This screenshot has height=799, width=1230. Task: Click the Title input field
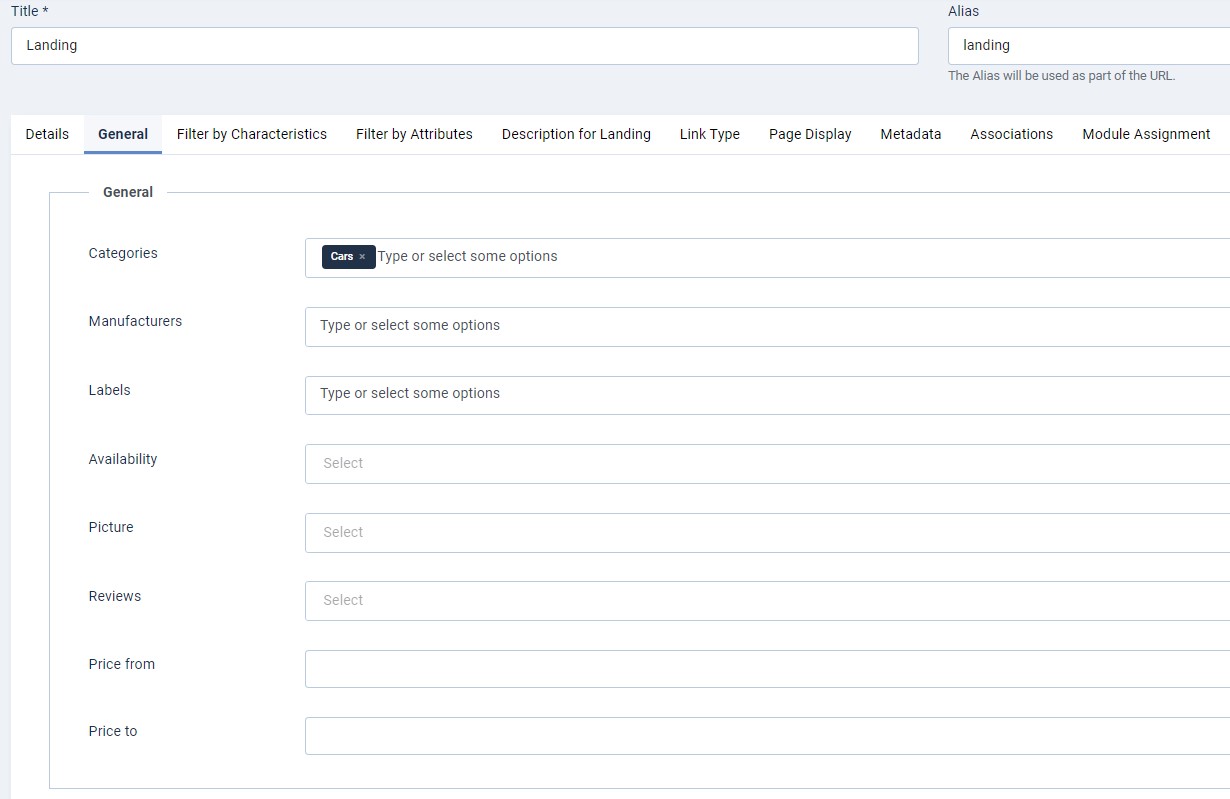coord(465,46)
